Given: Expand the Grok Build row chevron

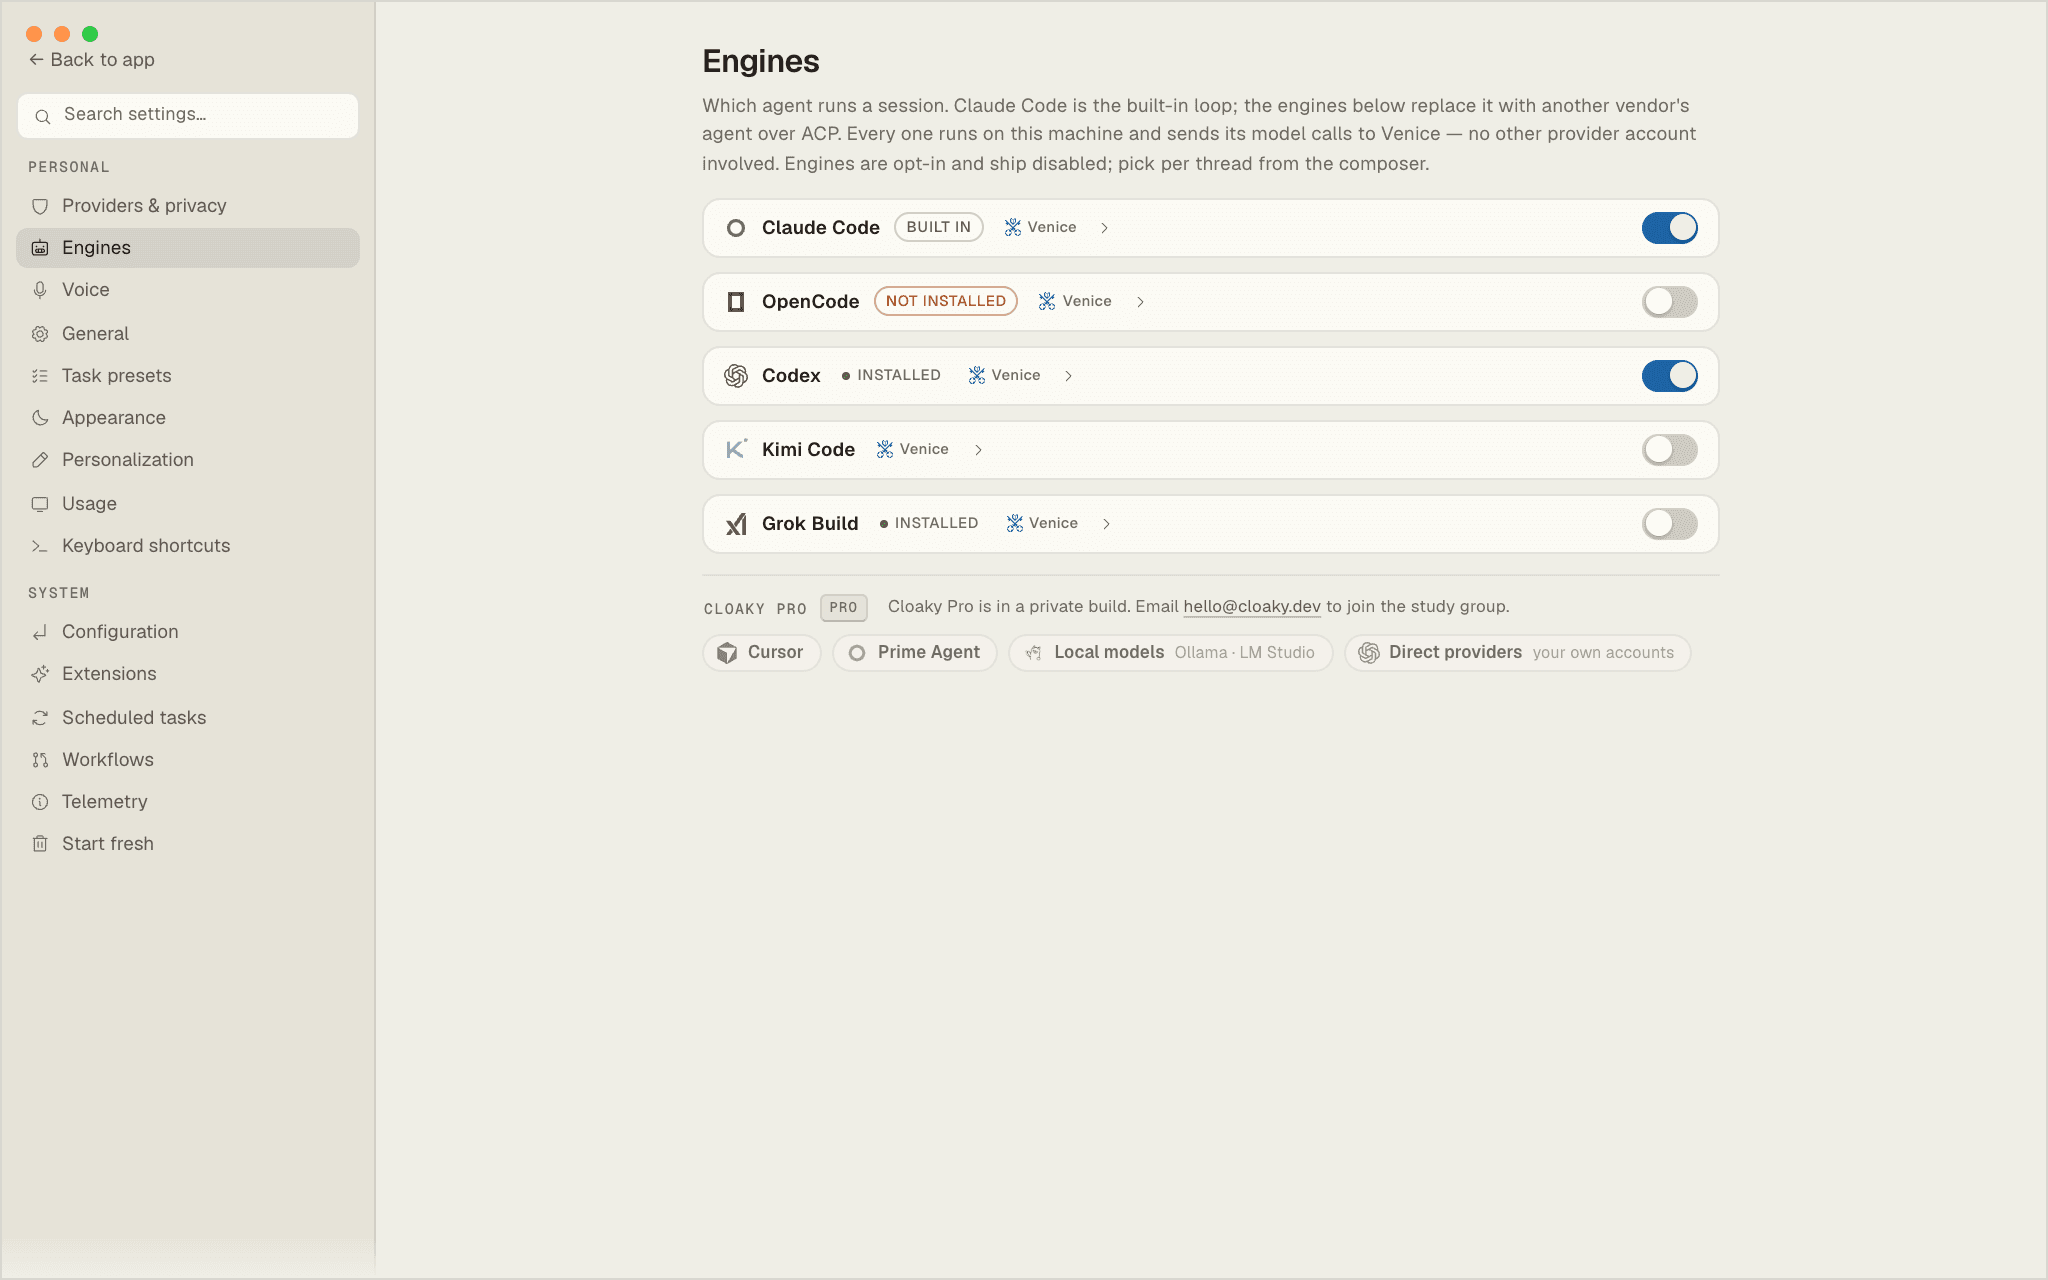Looking at the screenshot, I should [1106, 524].
